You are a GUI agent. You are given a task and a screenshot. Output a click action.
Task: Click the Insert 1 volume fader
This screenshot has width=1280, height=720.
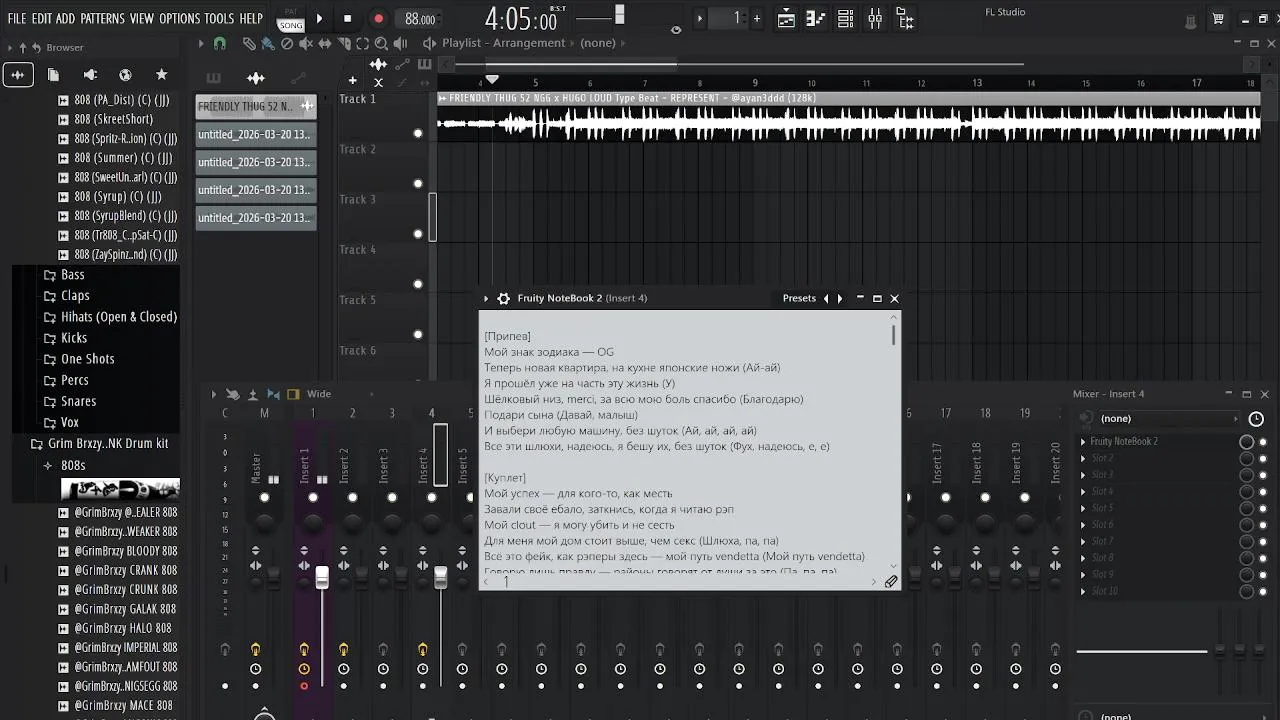point(322,578)
